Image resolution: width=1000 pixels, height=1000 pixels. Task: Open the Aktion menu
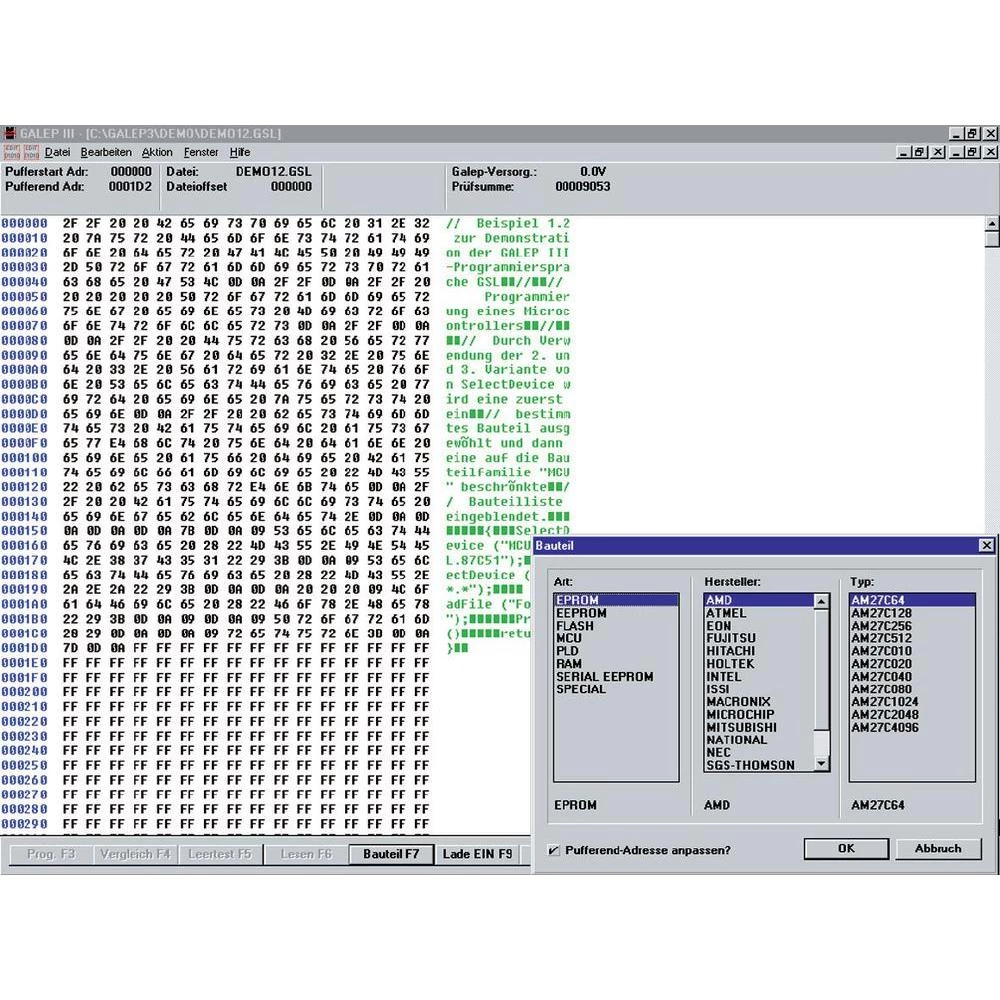pos(157,153)
